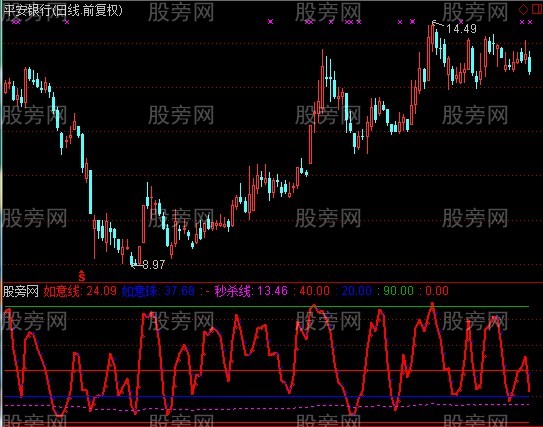Click the 如意线: 24.09 indicator value
The image size is (543, 427).
(80, 291)
